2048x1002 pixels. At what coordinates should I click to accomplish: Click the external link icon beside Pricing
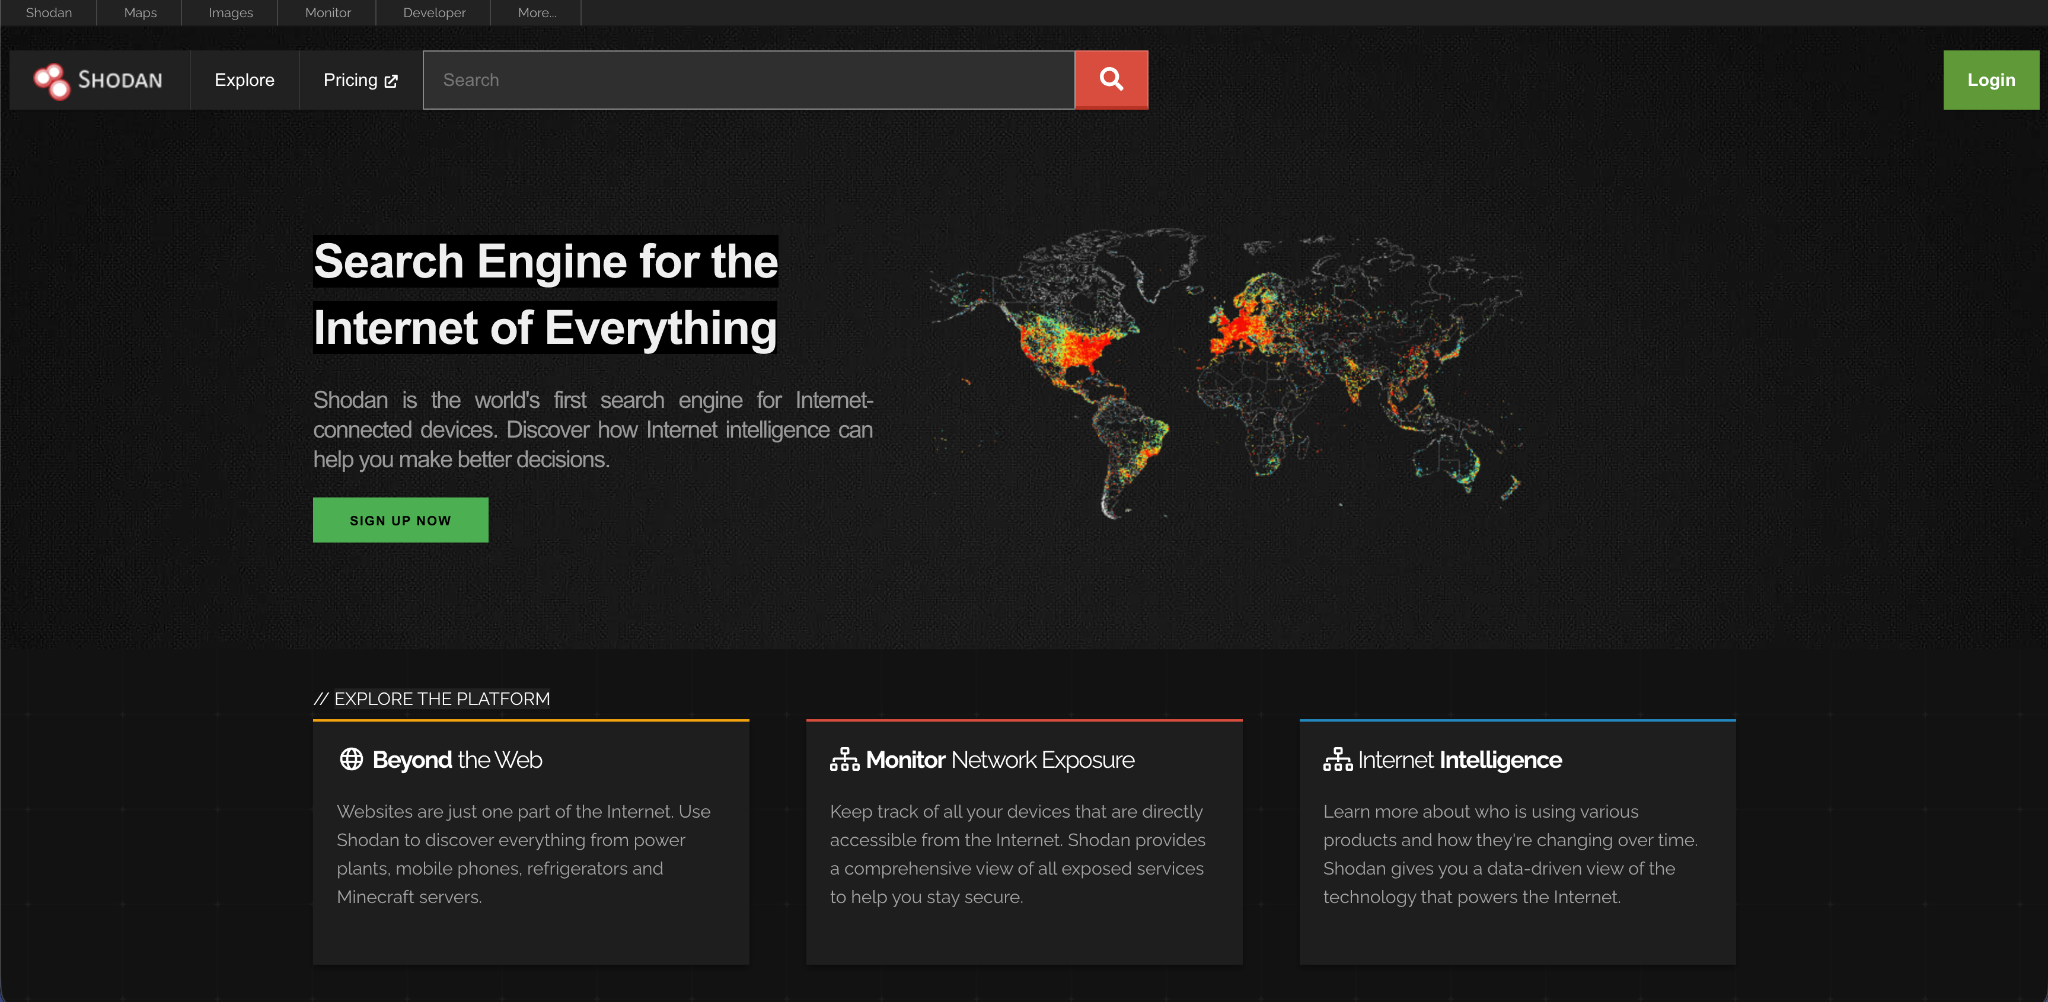click(391, 81)
